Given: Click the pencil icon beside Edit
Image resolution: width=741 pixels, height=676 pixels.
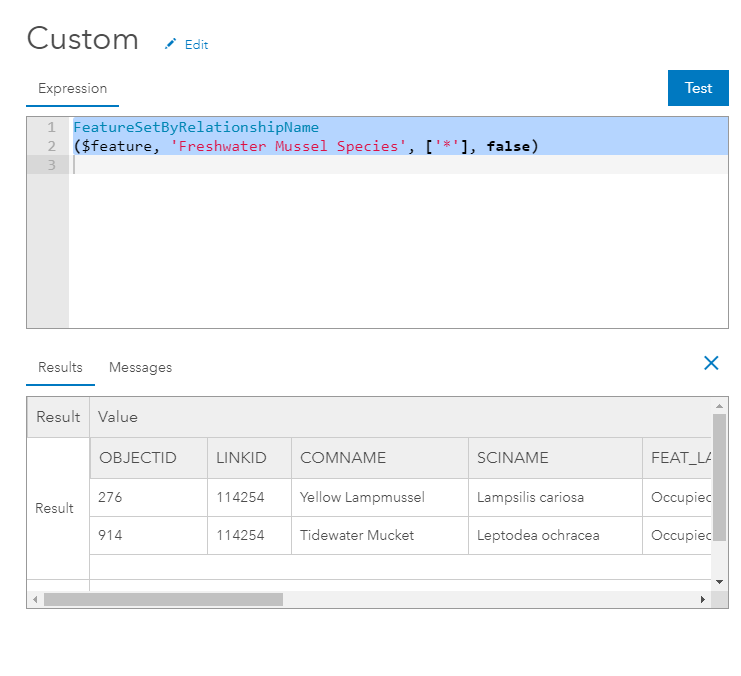Looking at the screenshot, I should pos(170,44).
